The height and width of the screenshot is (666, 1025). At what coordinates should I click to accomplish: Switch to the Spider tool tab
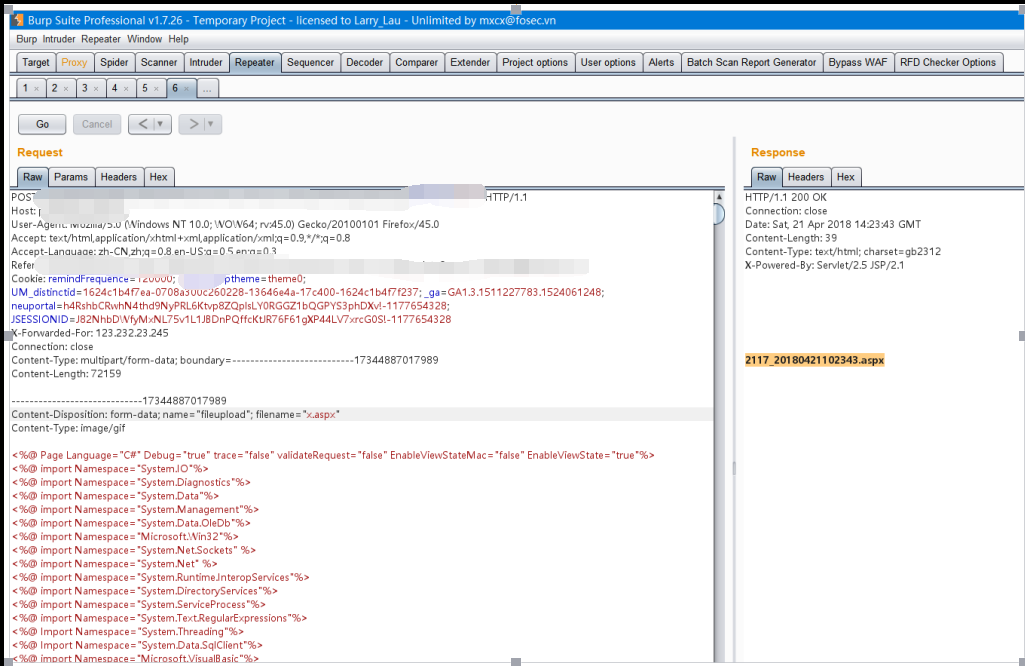point(114,63)
